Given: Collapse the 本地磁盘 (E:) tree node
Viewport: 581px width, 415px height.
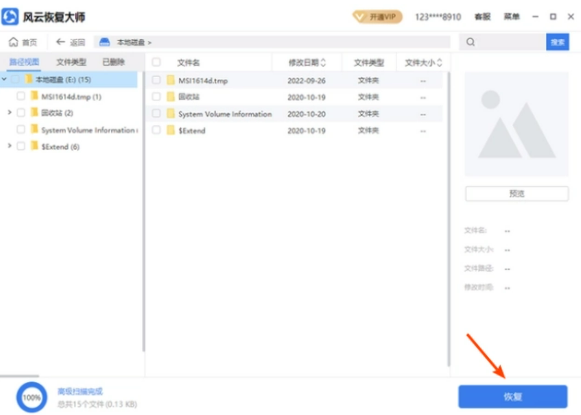Looking at the screenshot, I should coord(4,79).
